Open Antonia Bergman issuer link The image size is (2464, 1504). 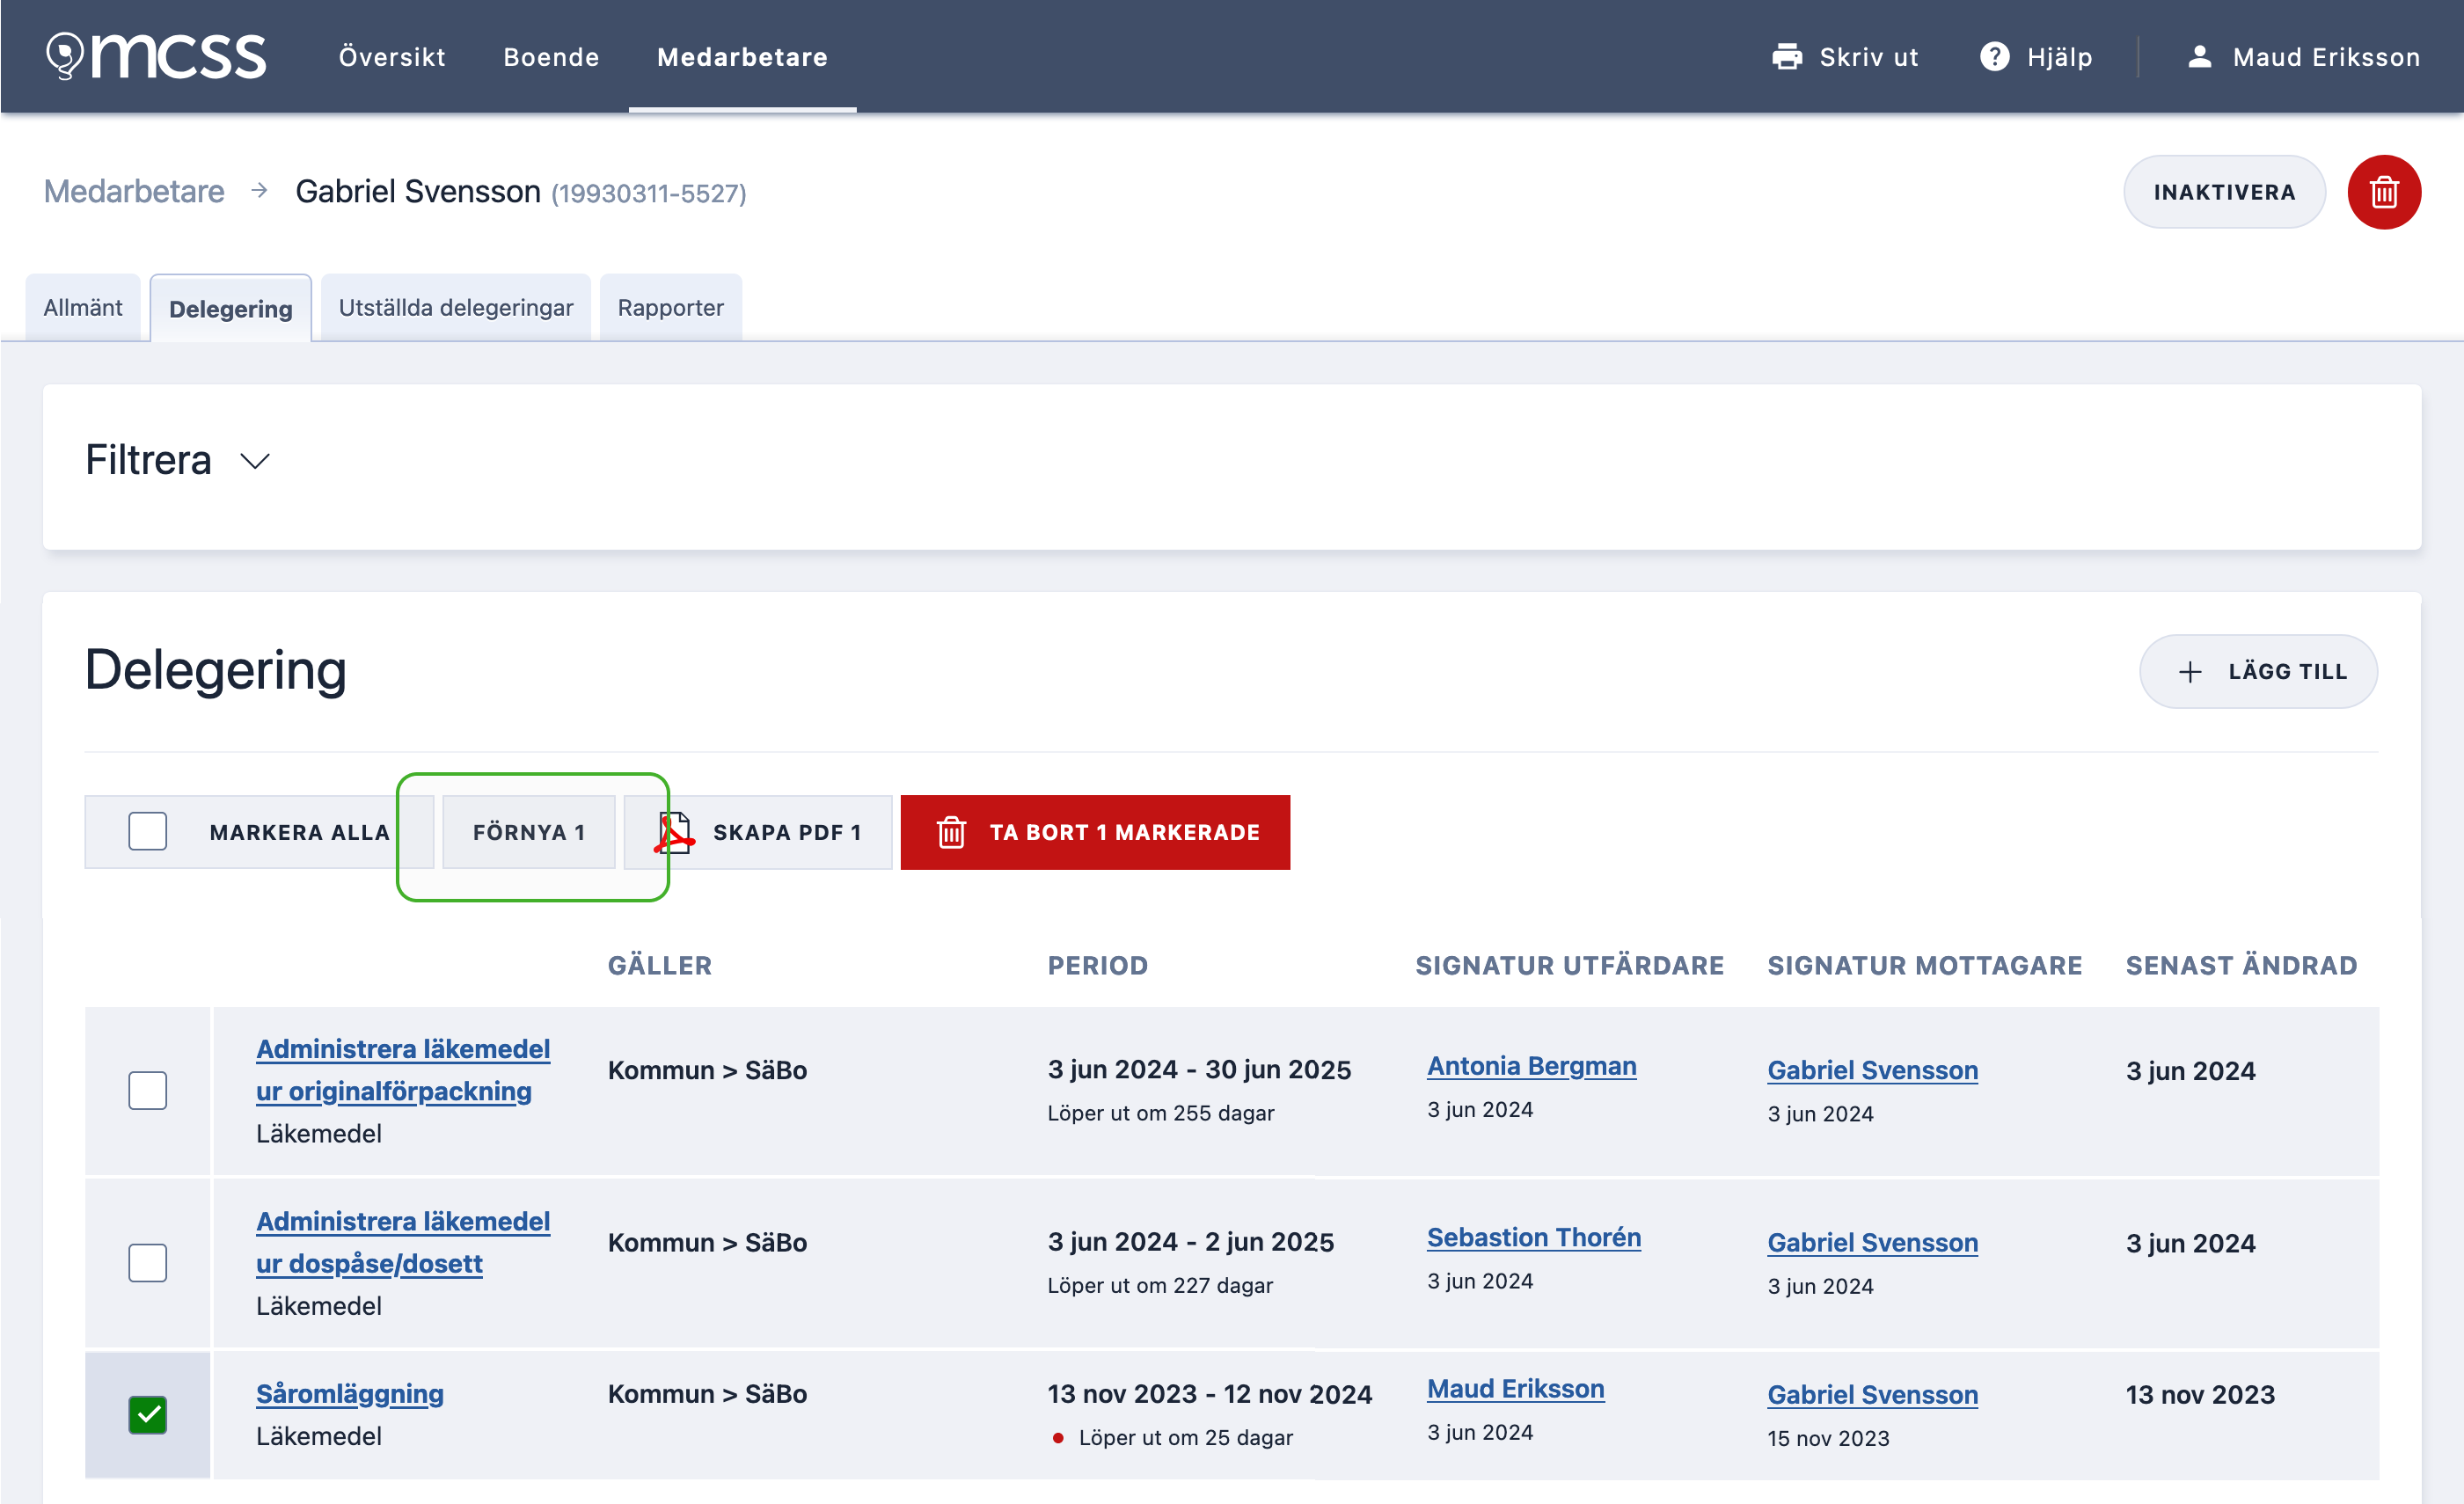point(1531,1066)
